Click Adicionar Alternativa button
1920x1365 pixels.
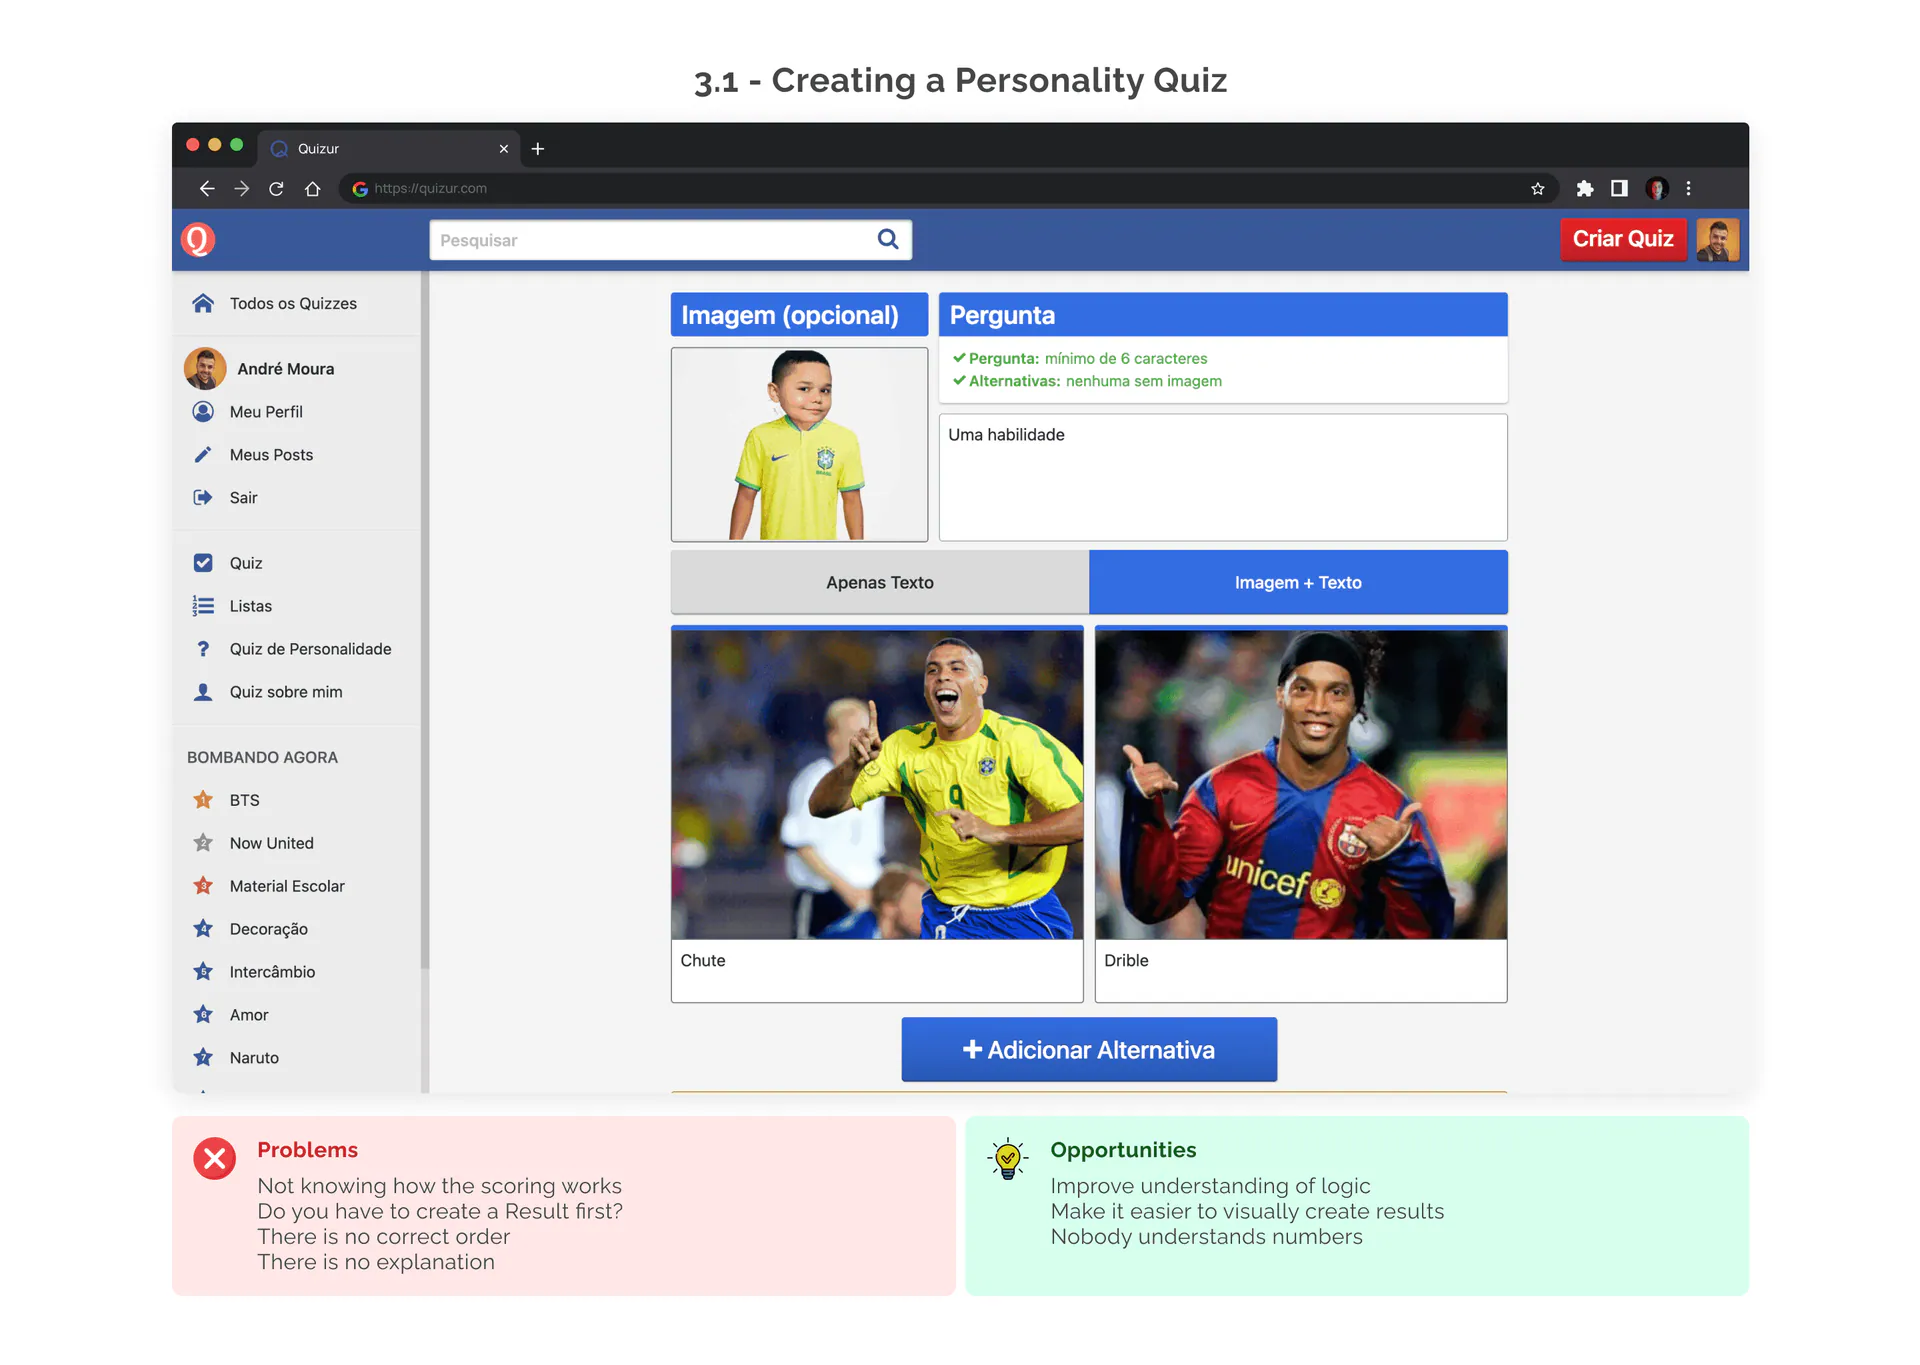[1089, 1050]
